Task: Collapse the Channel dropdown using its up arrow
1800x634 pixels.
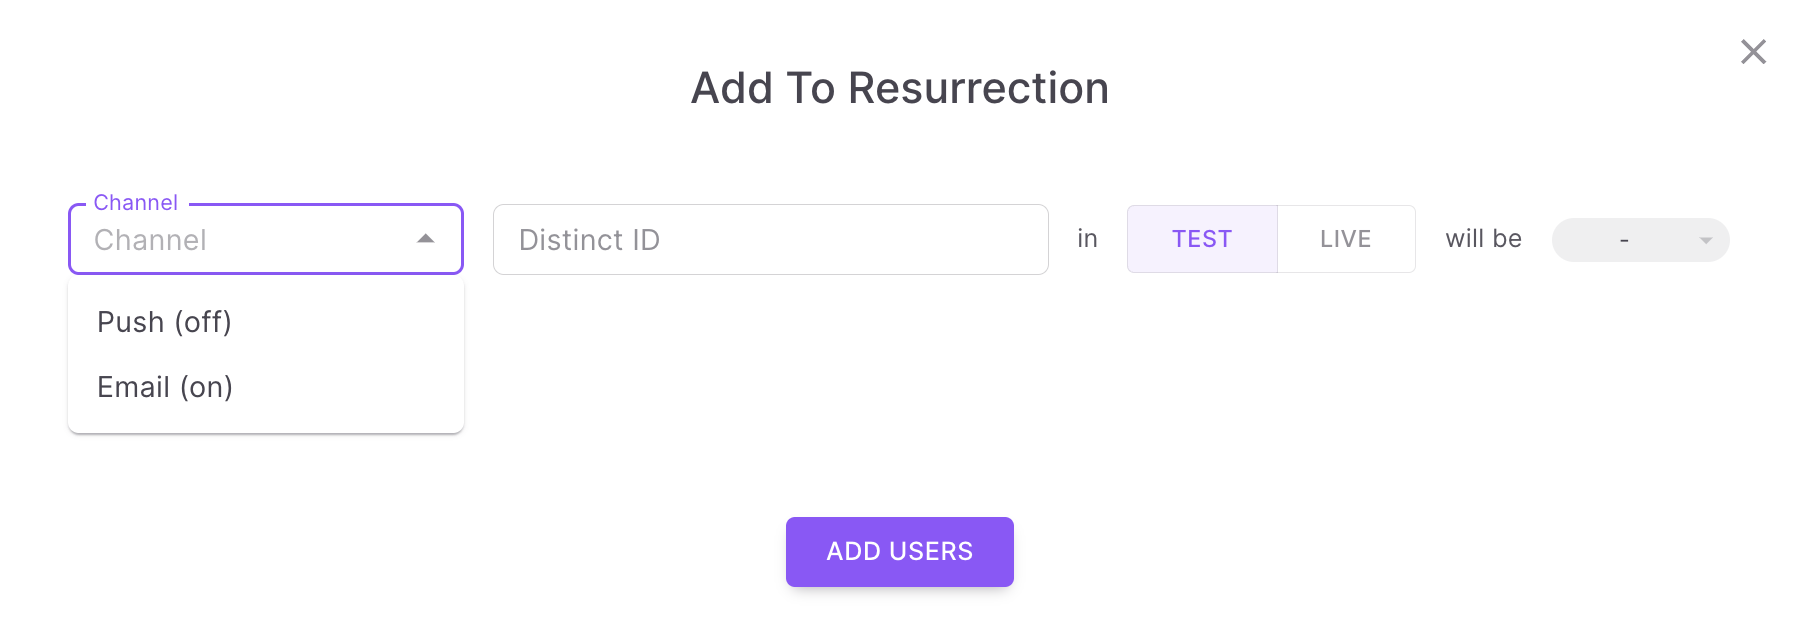Action: point(426,239)
